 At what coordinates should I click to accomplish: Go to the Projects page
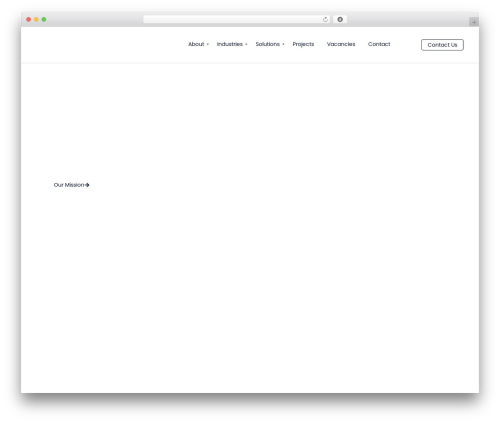[303, 44]
